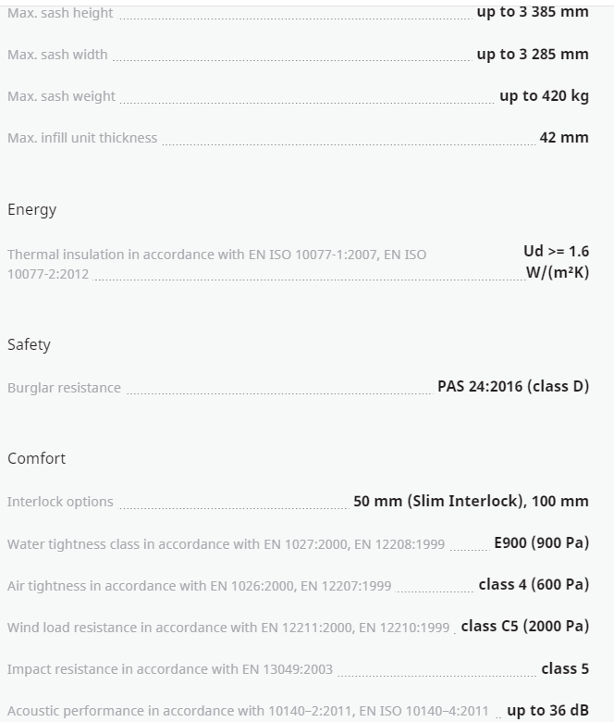
Task: Select the E900 (900 Pa) water tightness value
Action: click(541, 543)
